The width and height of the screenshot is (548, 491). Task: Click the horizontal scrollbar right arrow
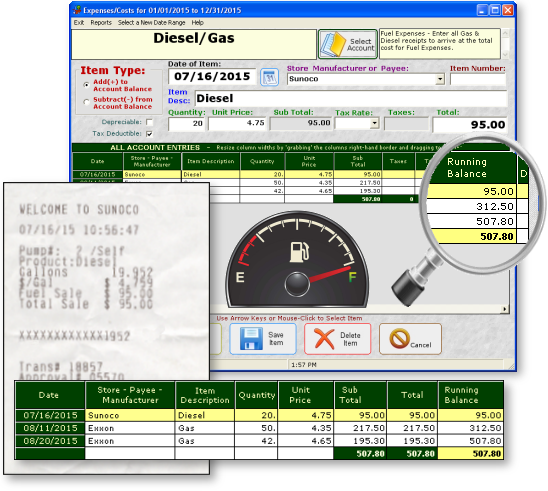(x=505, y=309)
